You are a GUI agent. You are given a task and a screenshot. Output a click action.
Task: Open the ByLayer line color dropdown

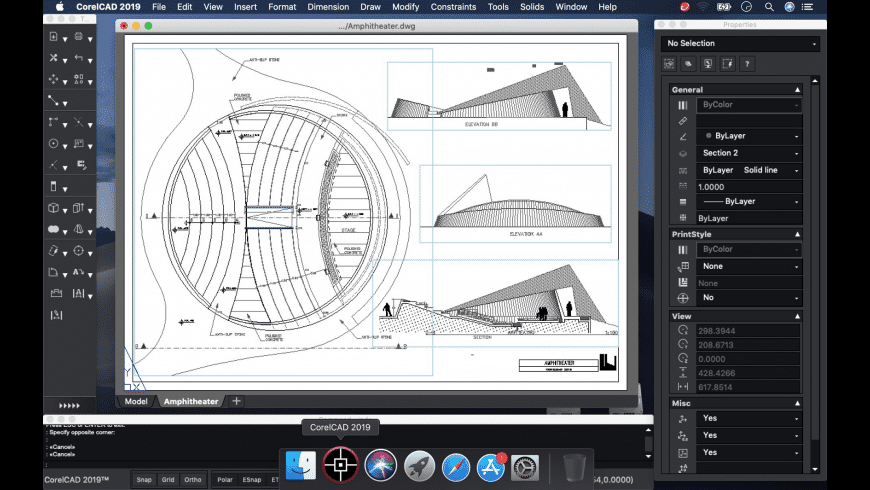[748, 136]
